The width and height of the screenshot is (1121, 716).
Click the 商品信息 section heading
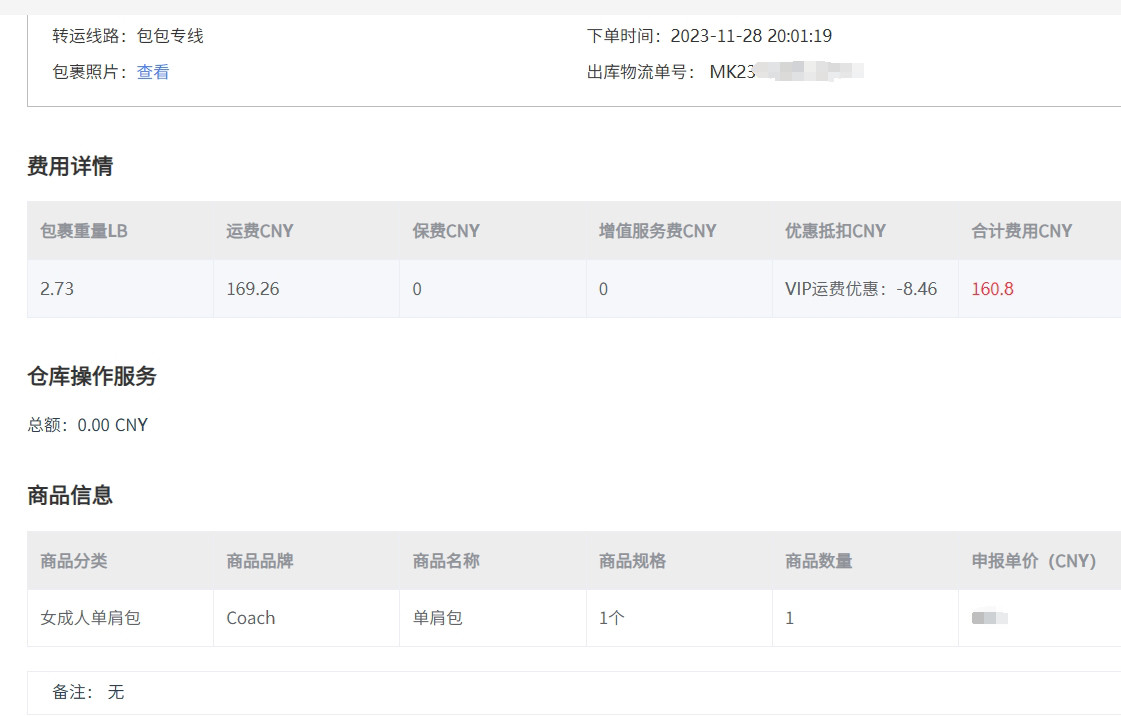tap(69, 495)
